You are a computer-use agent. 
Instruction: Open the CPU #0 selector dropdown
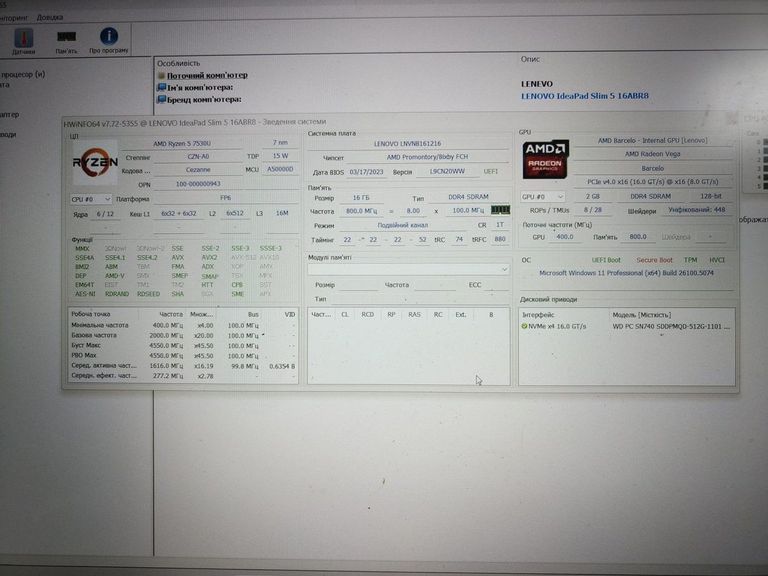91,199
